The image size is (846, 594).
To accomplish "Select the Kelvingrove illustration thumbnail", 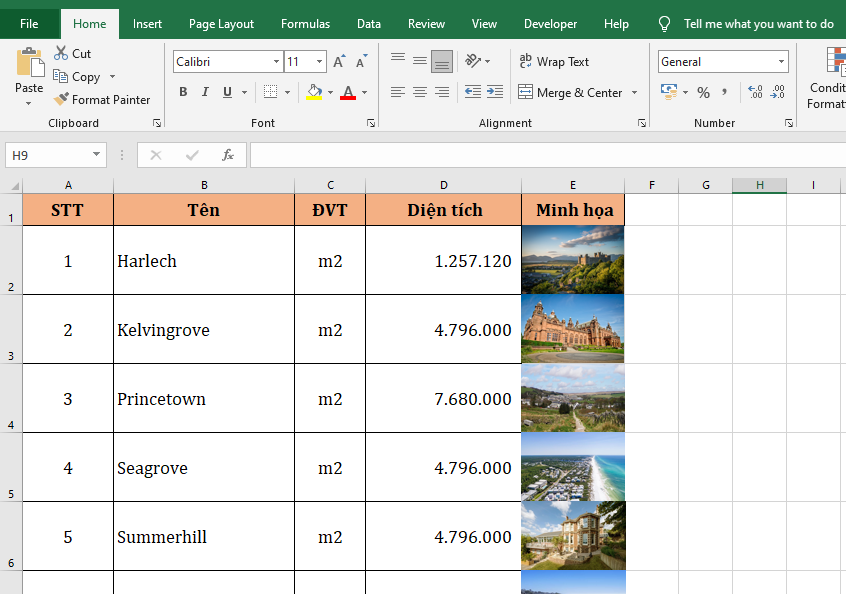I will coord(573,329).
